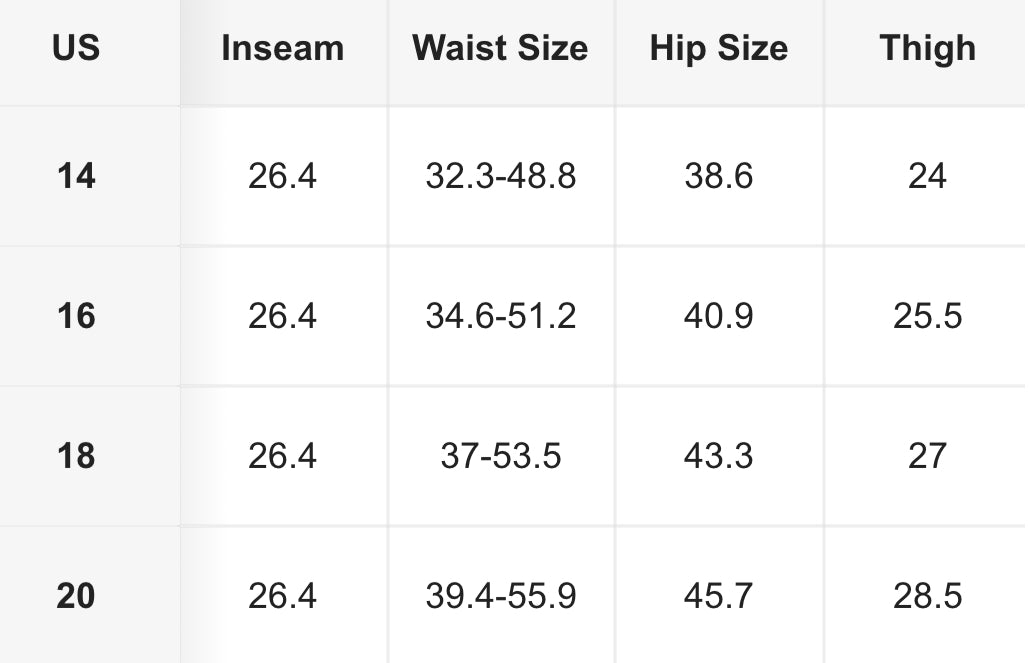Click US size 20 row label

[x=76, y=596]
